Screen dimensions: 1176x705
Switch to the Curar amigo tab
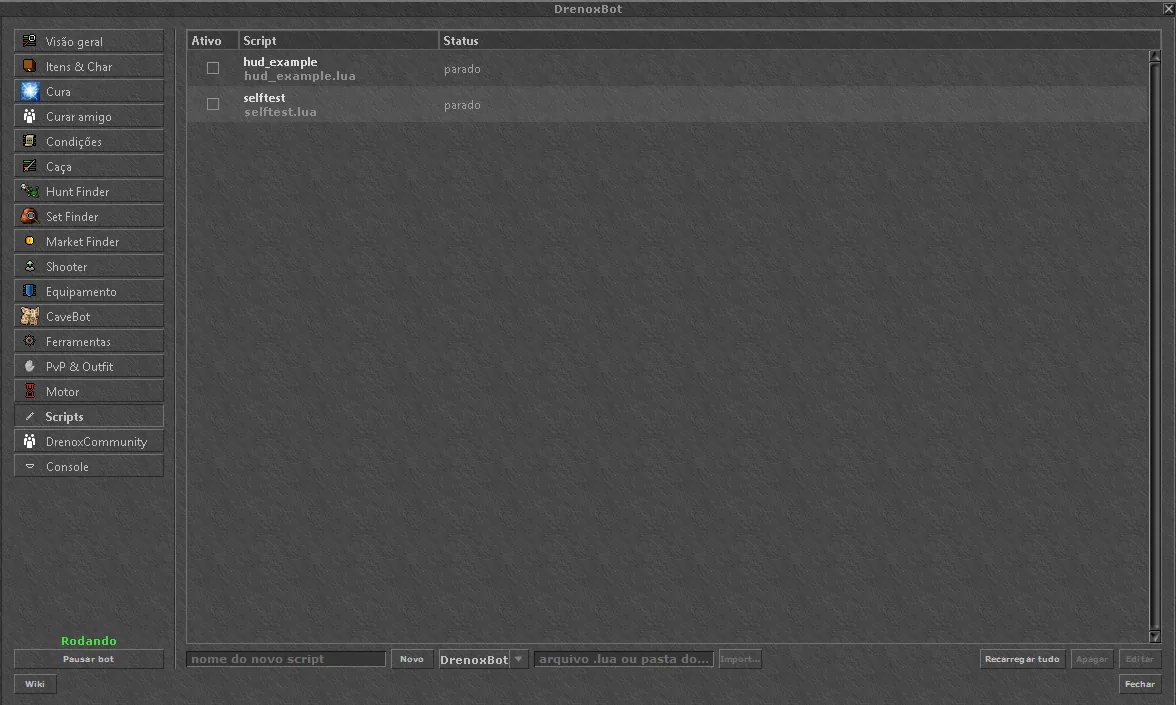pyautogui.click(x=88, y=116)
